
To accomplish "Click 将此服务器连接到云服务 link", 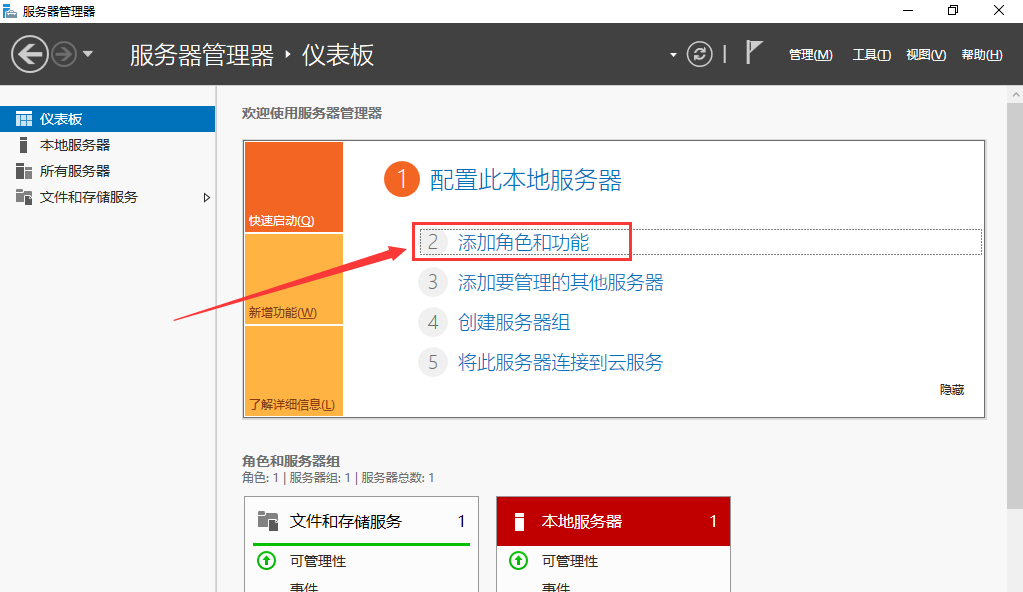I will (560, 362).
